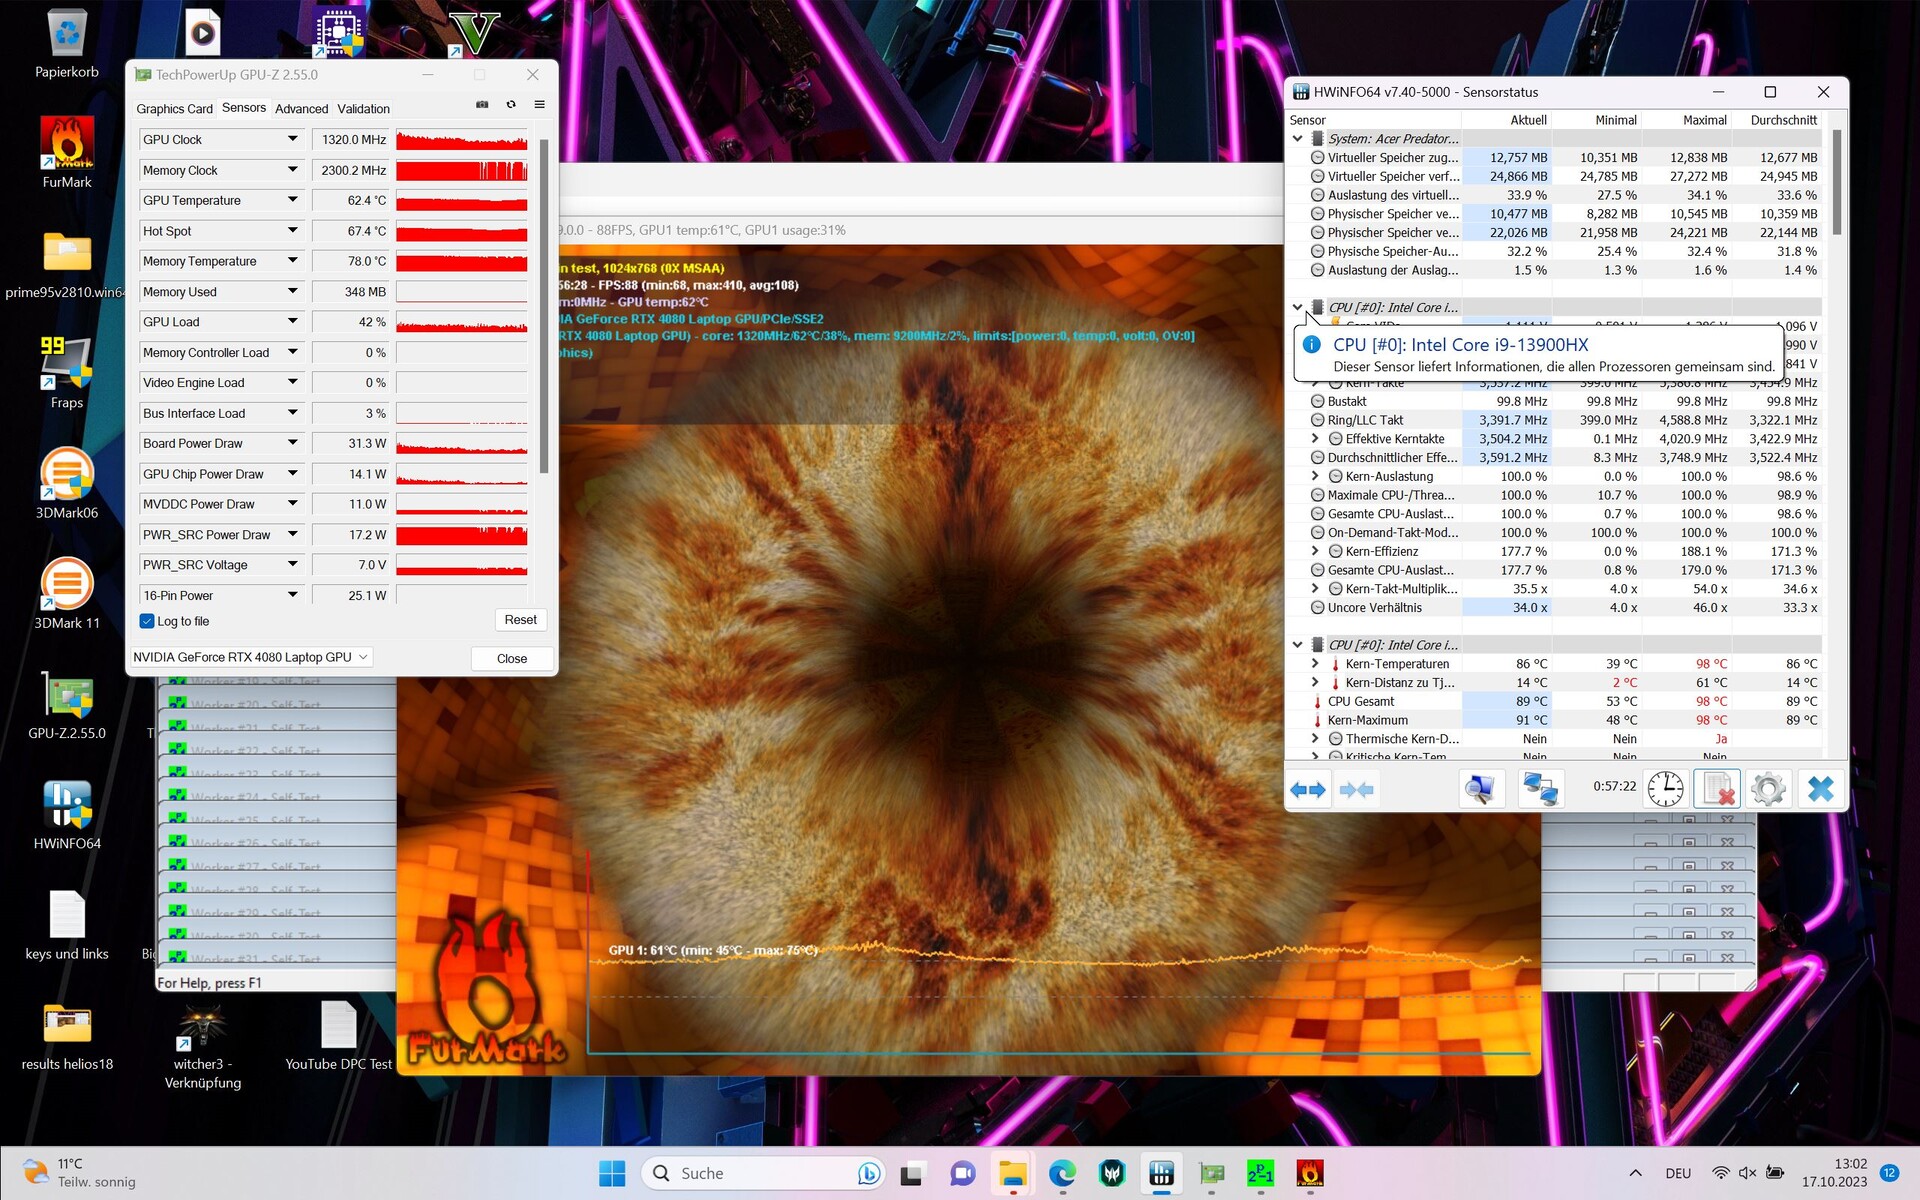The width and height of the screenshot is (1920, 1200).
Task: Open File Explorer from the taskbar
Action: (1012, 1173)
